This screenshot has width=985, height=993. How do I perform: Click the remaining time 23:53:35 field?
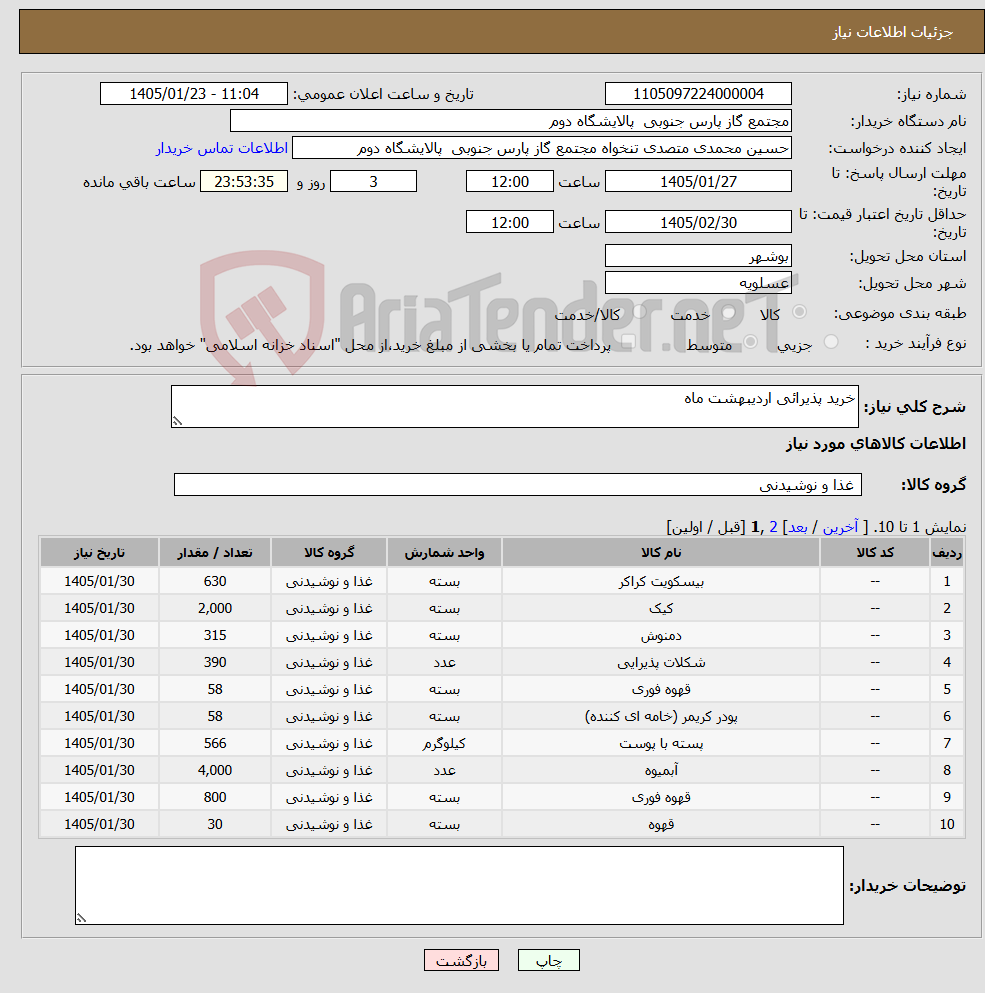pos(244,182)
